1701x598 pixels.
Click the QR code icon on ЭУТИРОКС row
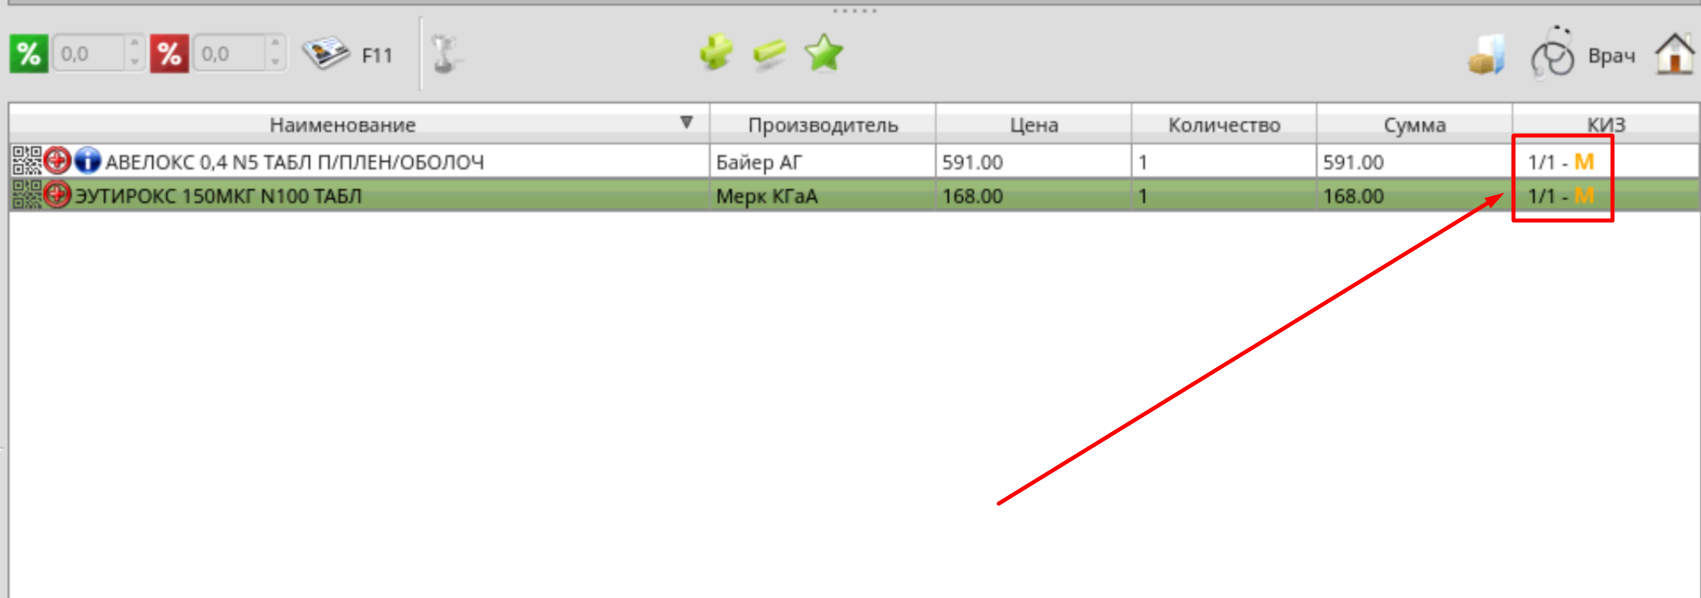point(27,195)
